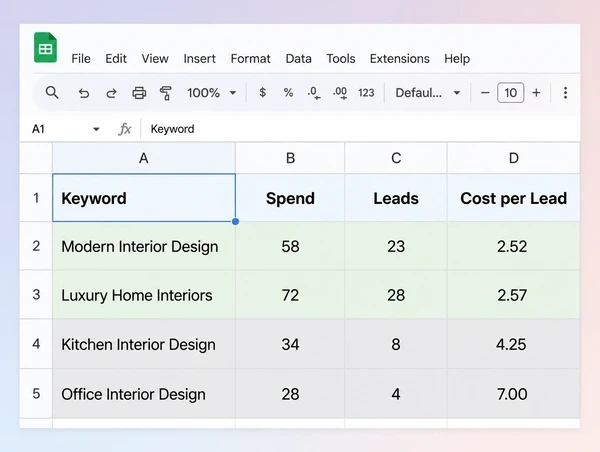Image resolution: width=600 pixels, height=452 pixels.
Task: Select the Leads value 4 in row 5
Action: (396, 393)
